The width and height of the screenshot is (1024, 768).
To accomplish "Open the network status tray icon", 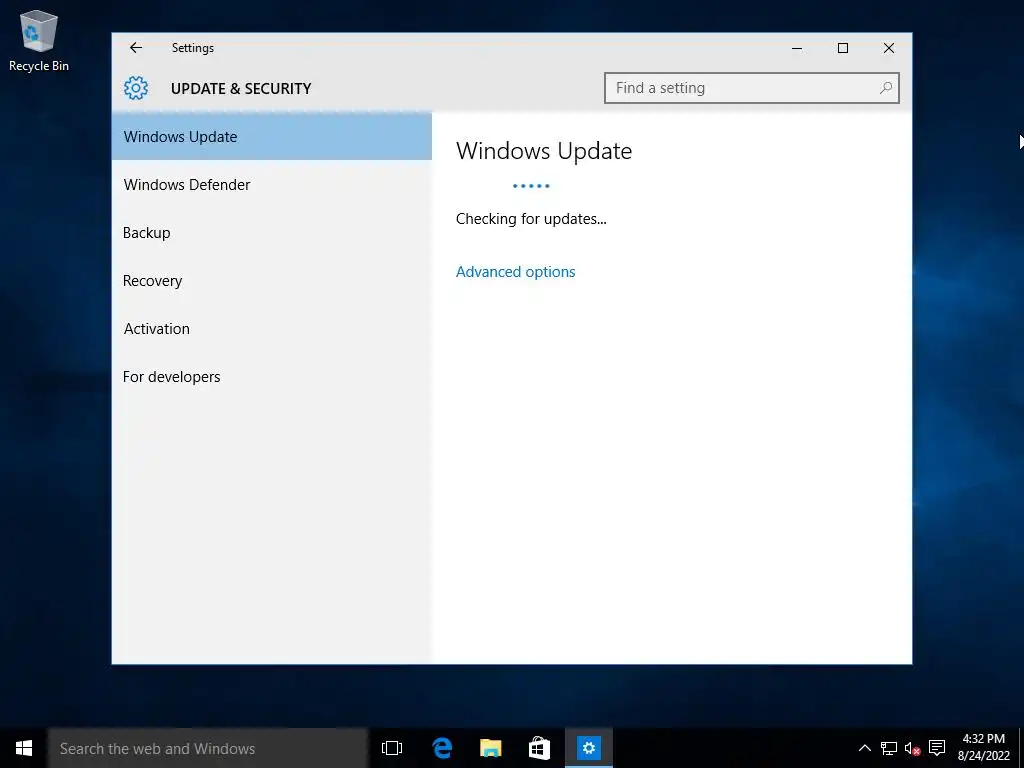I will 888,748.
